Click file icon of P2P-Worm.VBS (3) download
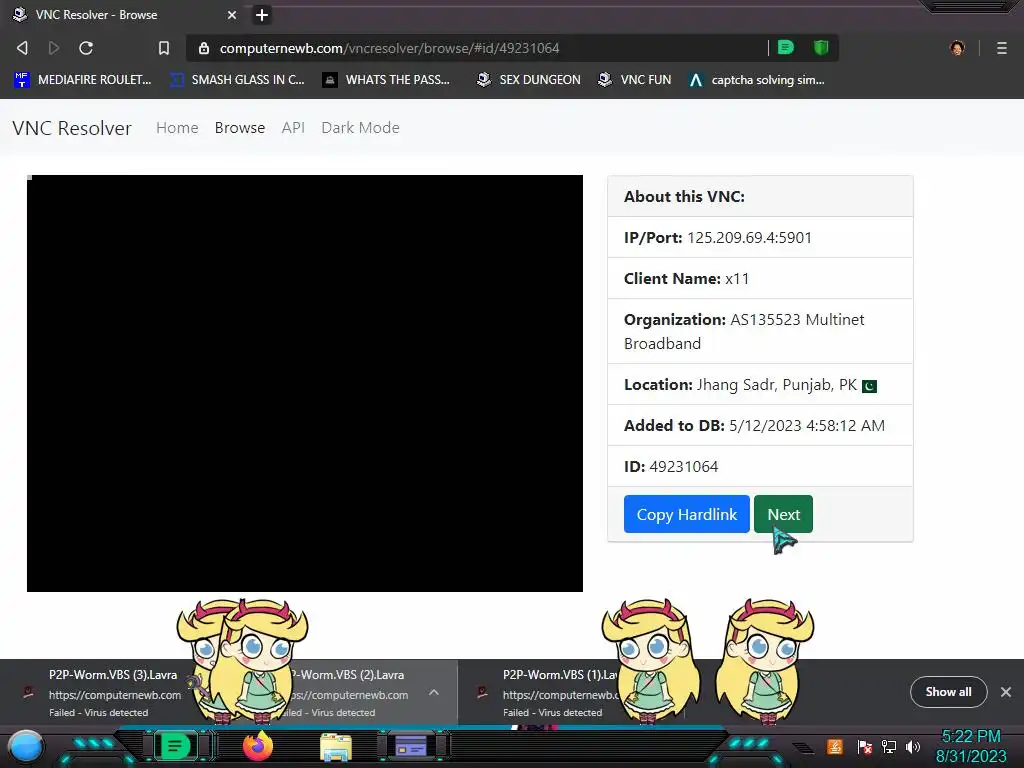The image size is (1024, 768). tap(28, 693)
